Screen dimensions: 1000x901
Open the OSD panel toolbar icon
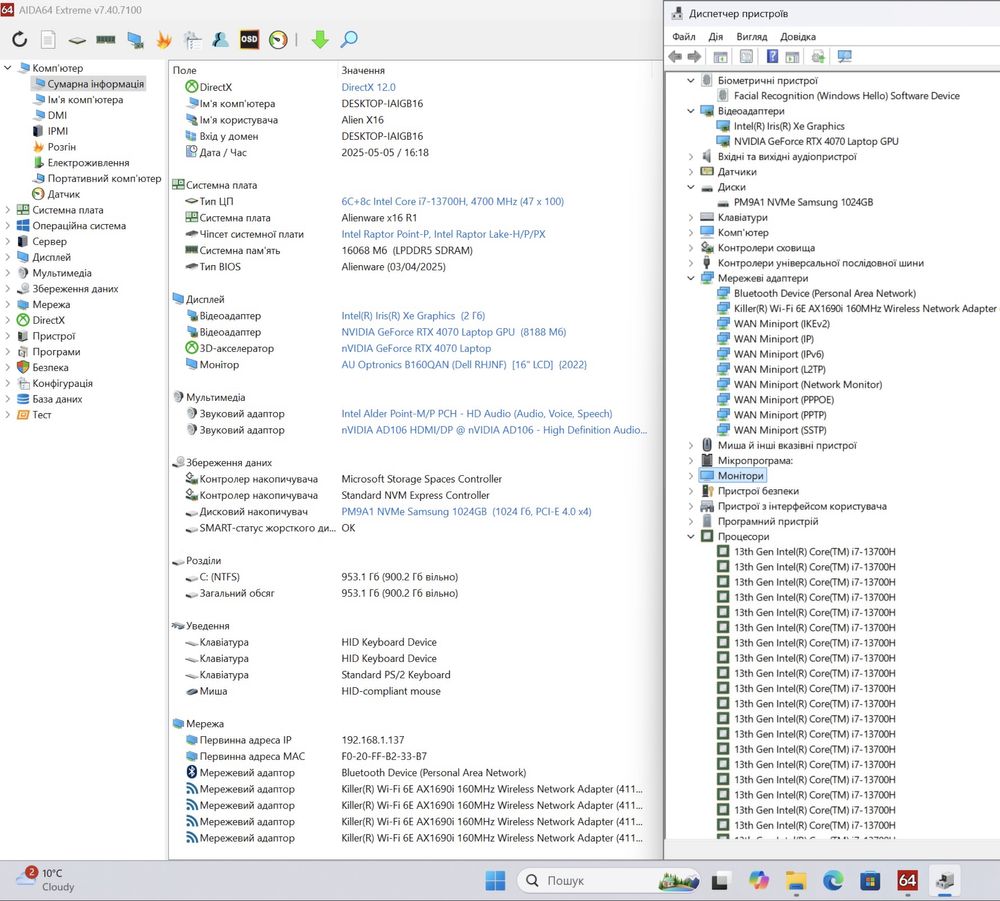249,40
